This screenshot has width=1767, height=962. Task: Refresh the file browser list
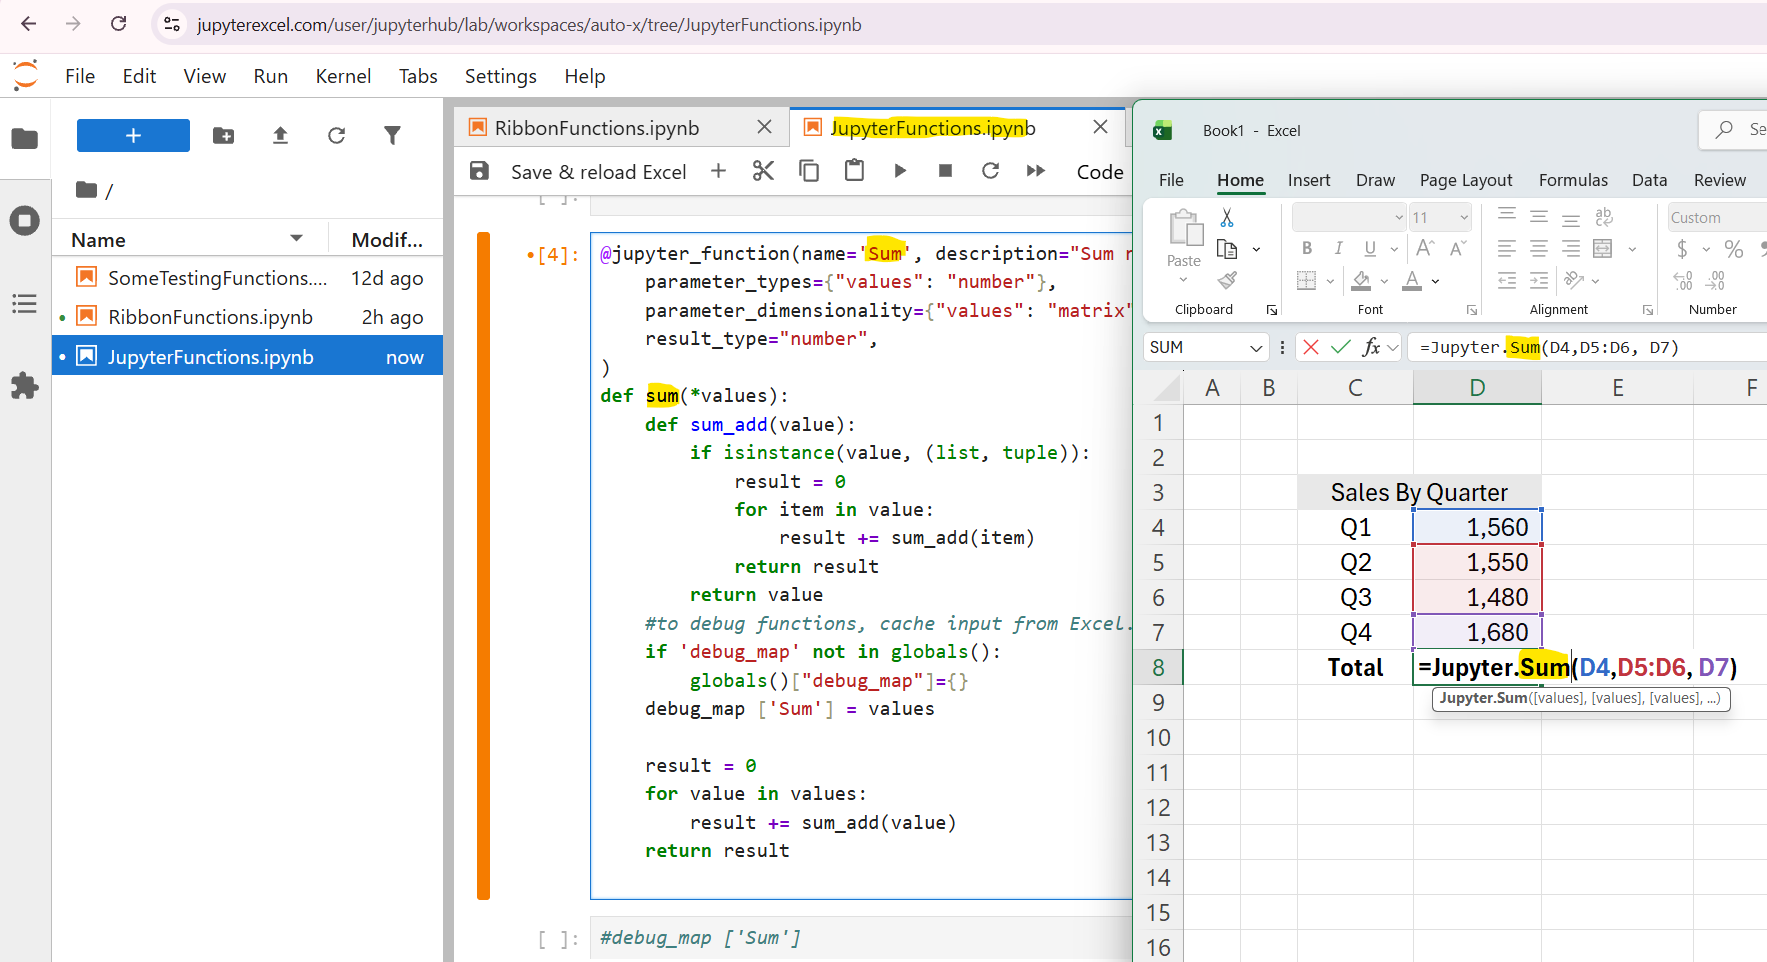click(336, 135)
